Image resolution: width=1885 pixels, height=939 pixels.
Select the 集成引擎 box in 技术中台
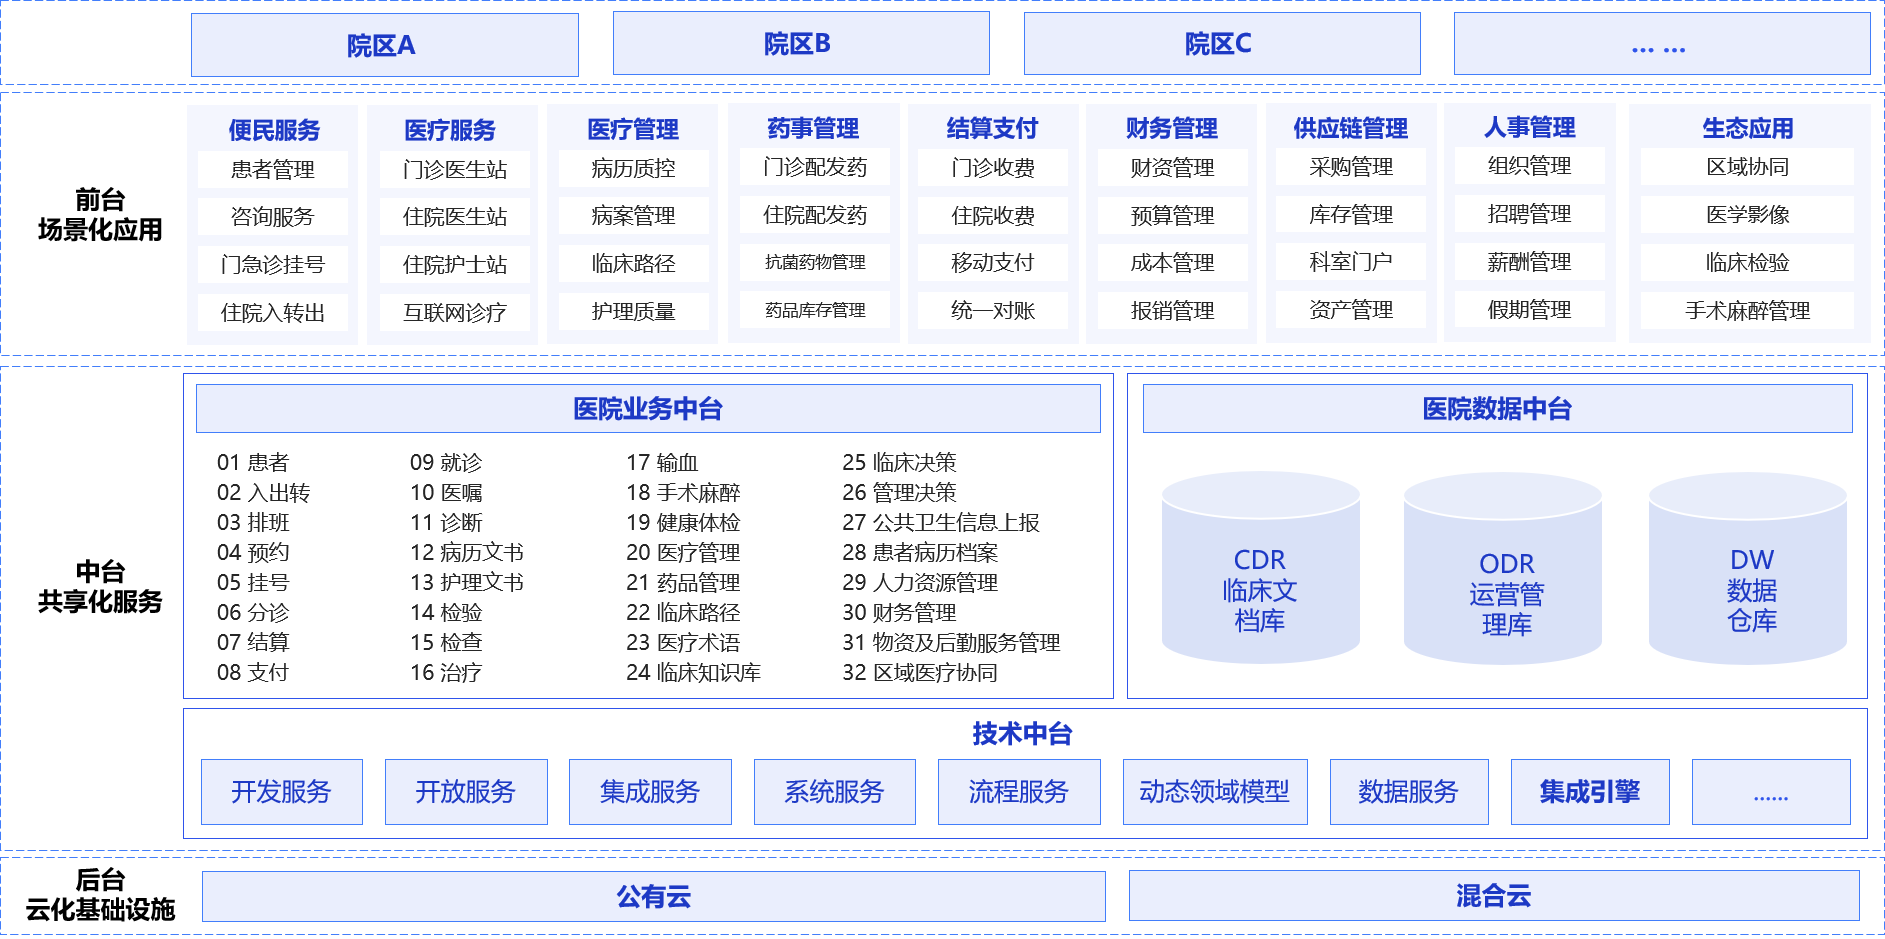point(1589,792)
